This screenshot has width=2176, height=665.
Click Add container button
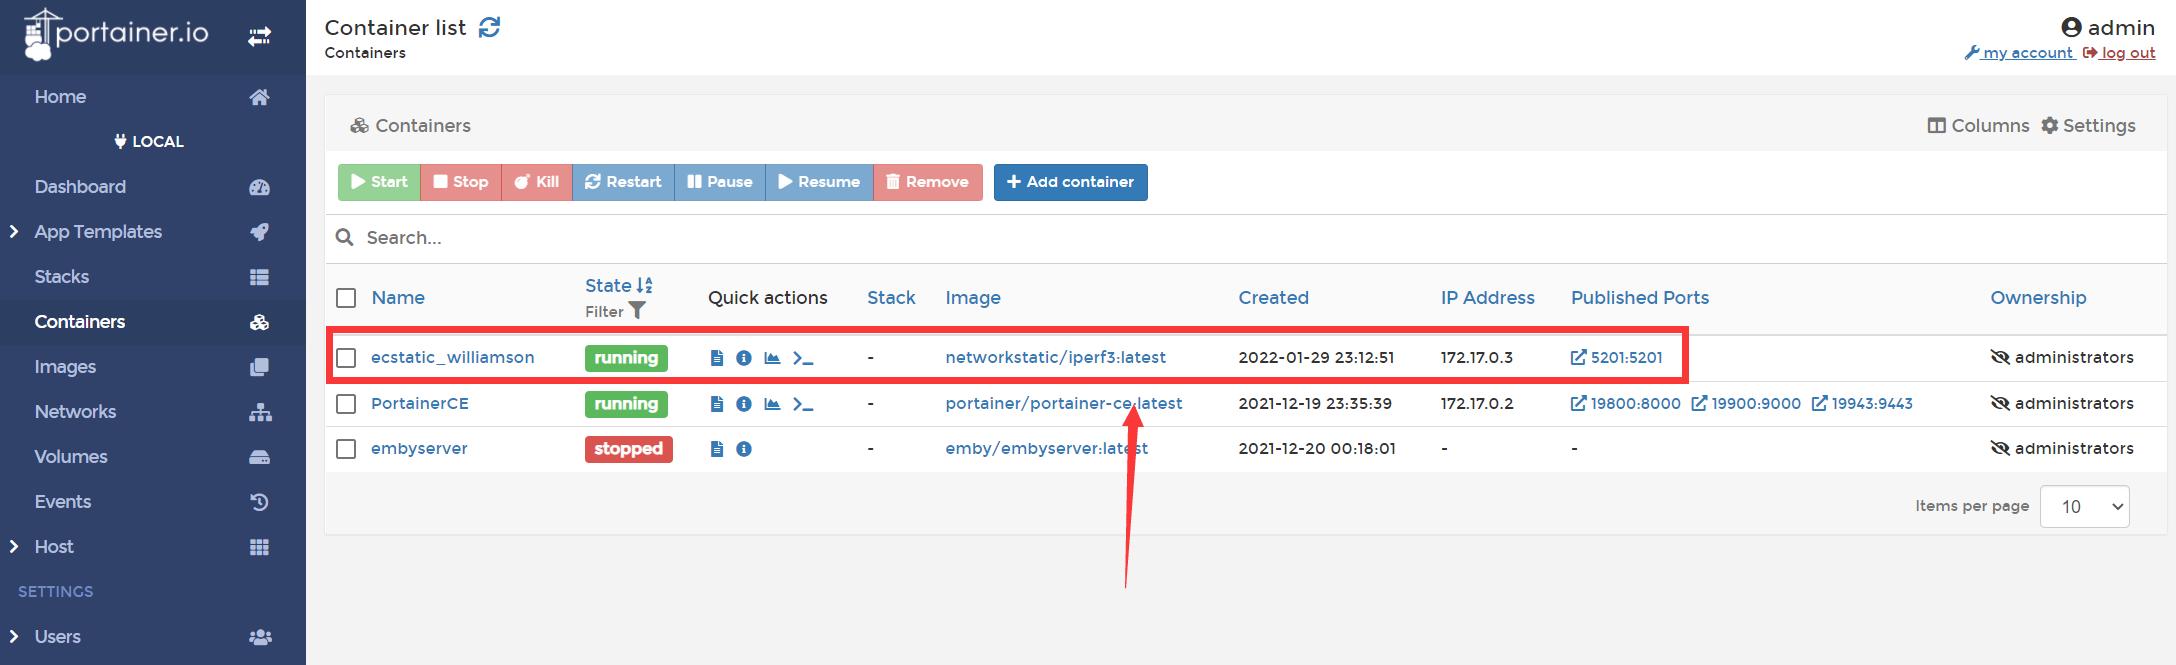coord(1071,182)
